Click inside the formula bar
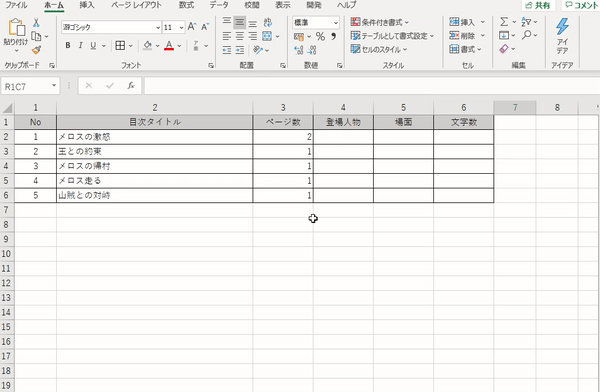600x392 pixels. (x=371, y=86)
